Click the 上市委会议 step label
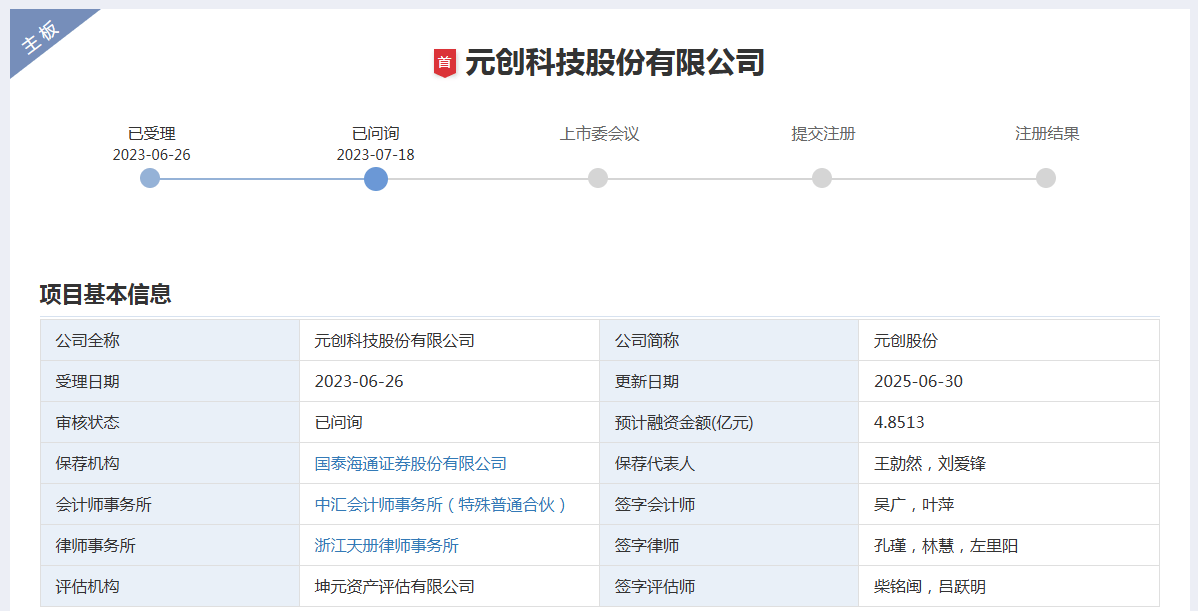 click(599, 134)
